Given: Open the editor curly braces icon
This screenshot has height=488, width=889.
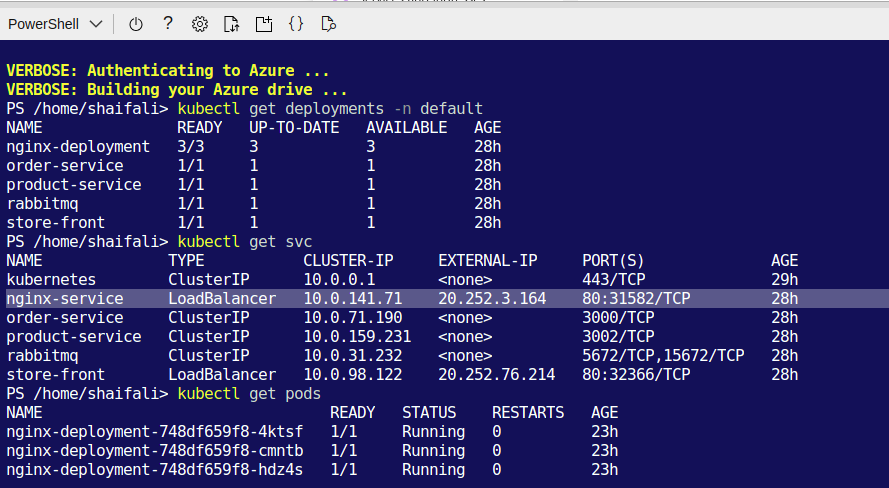Looking at the screenshot, I should (x=295, y=23).
